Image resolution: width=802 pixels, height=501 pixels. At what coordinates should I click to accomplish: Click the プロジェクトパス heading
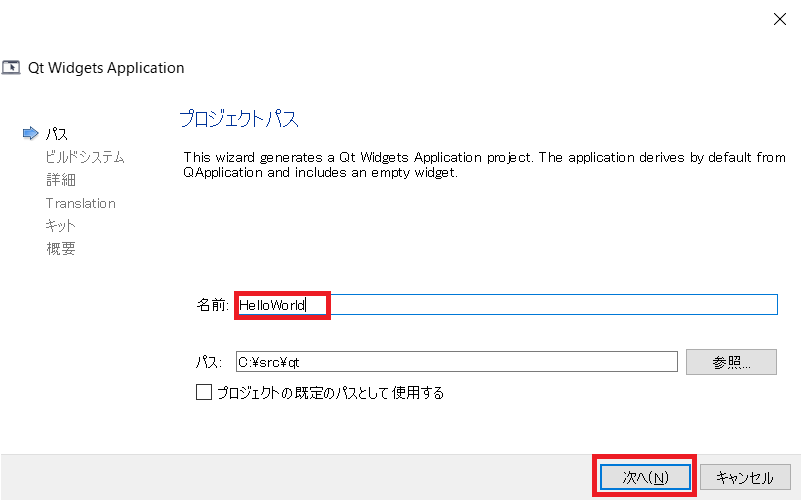tap(239, 119)
